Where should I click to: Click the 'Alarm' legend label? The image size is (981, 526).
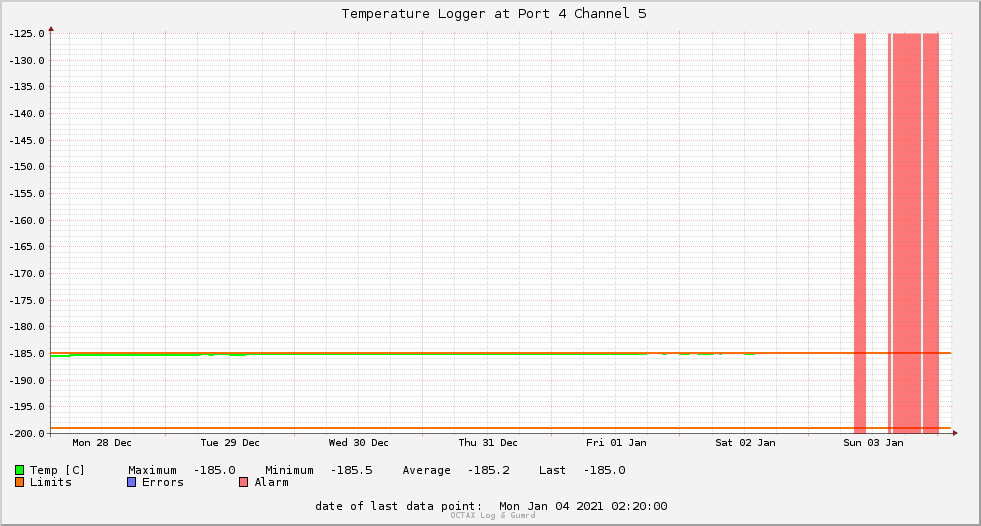(271, 482)
